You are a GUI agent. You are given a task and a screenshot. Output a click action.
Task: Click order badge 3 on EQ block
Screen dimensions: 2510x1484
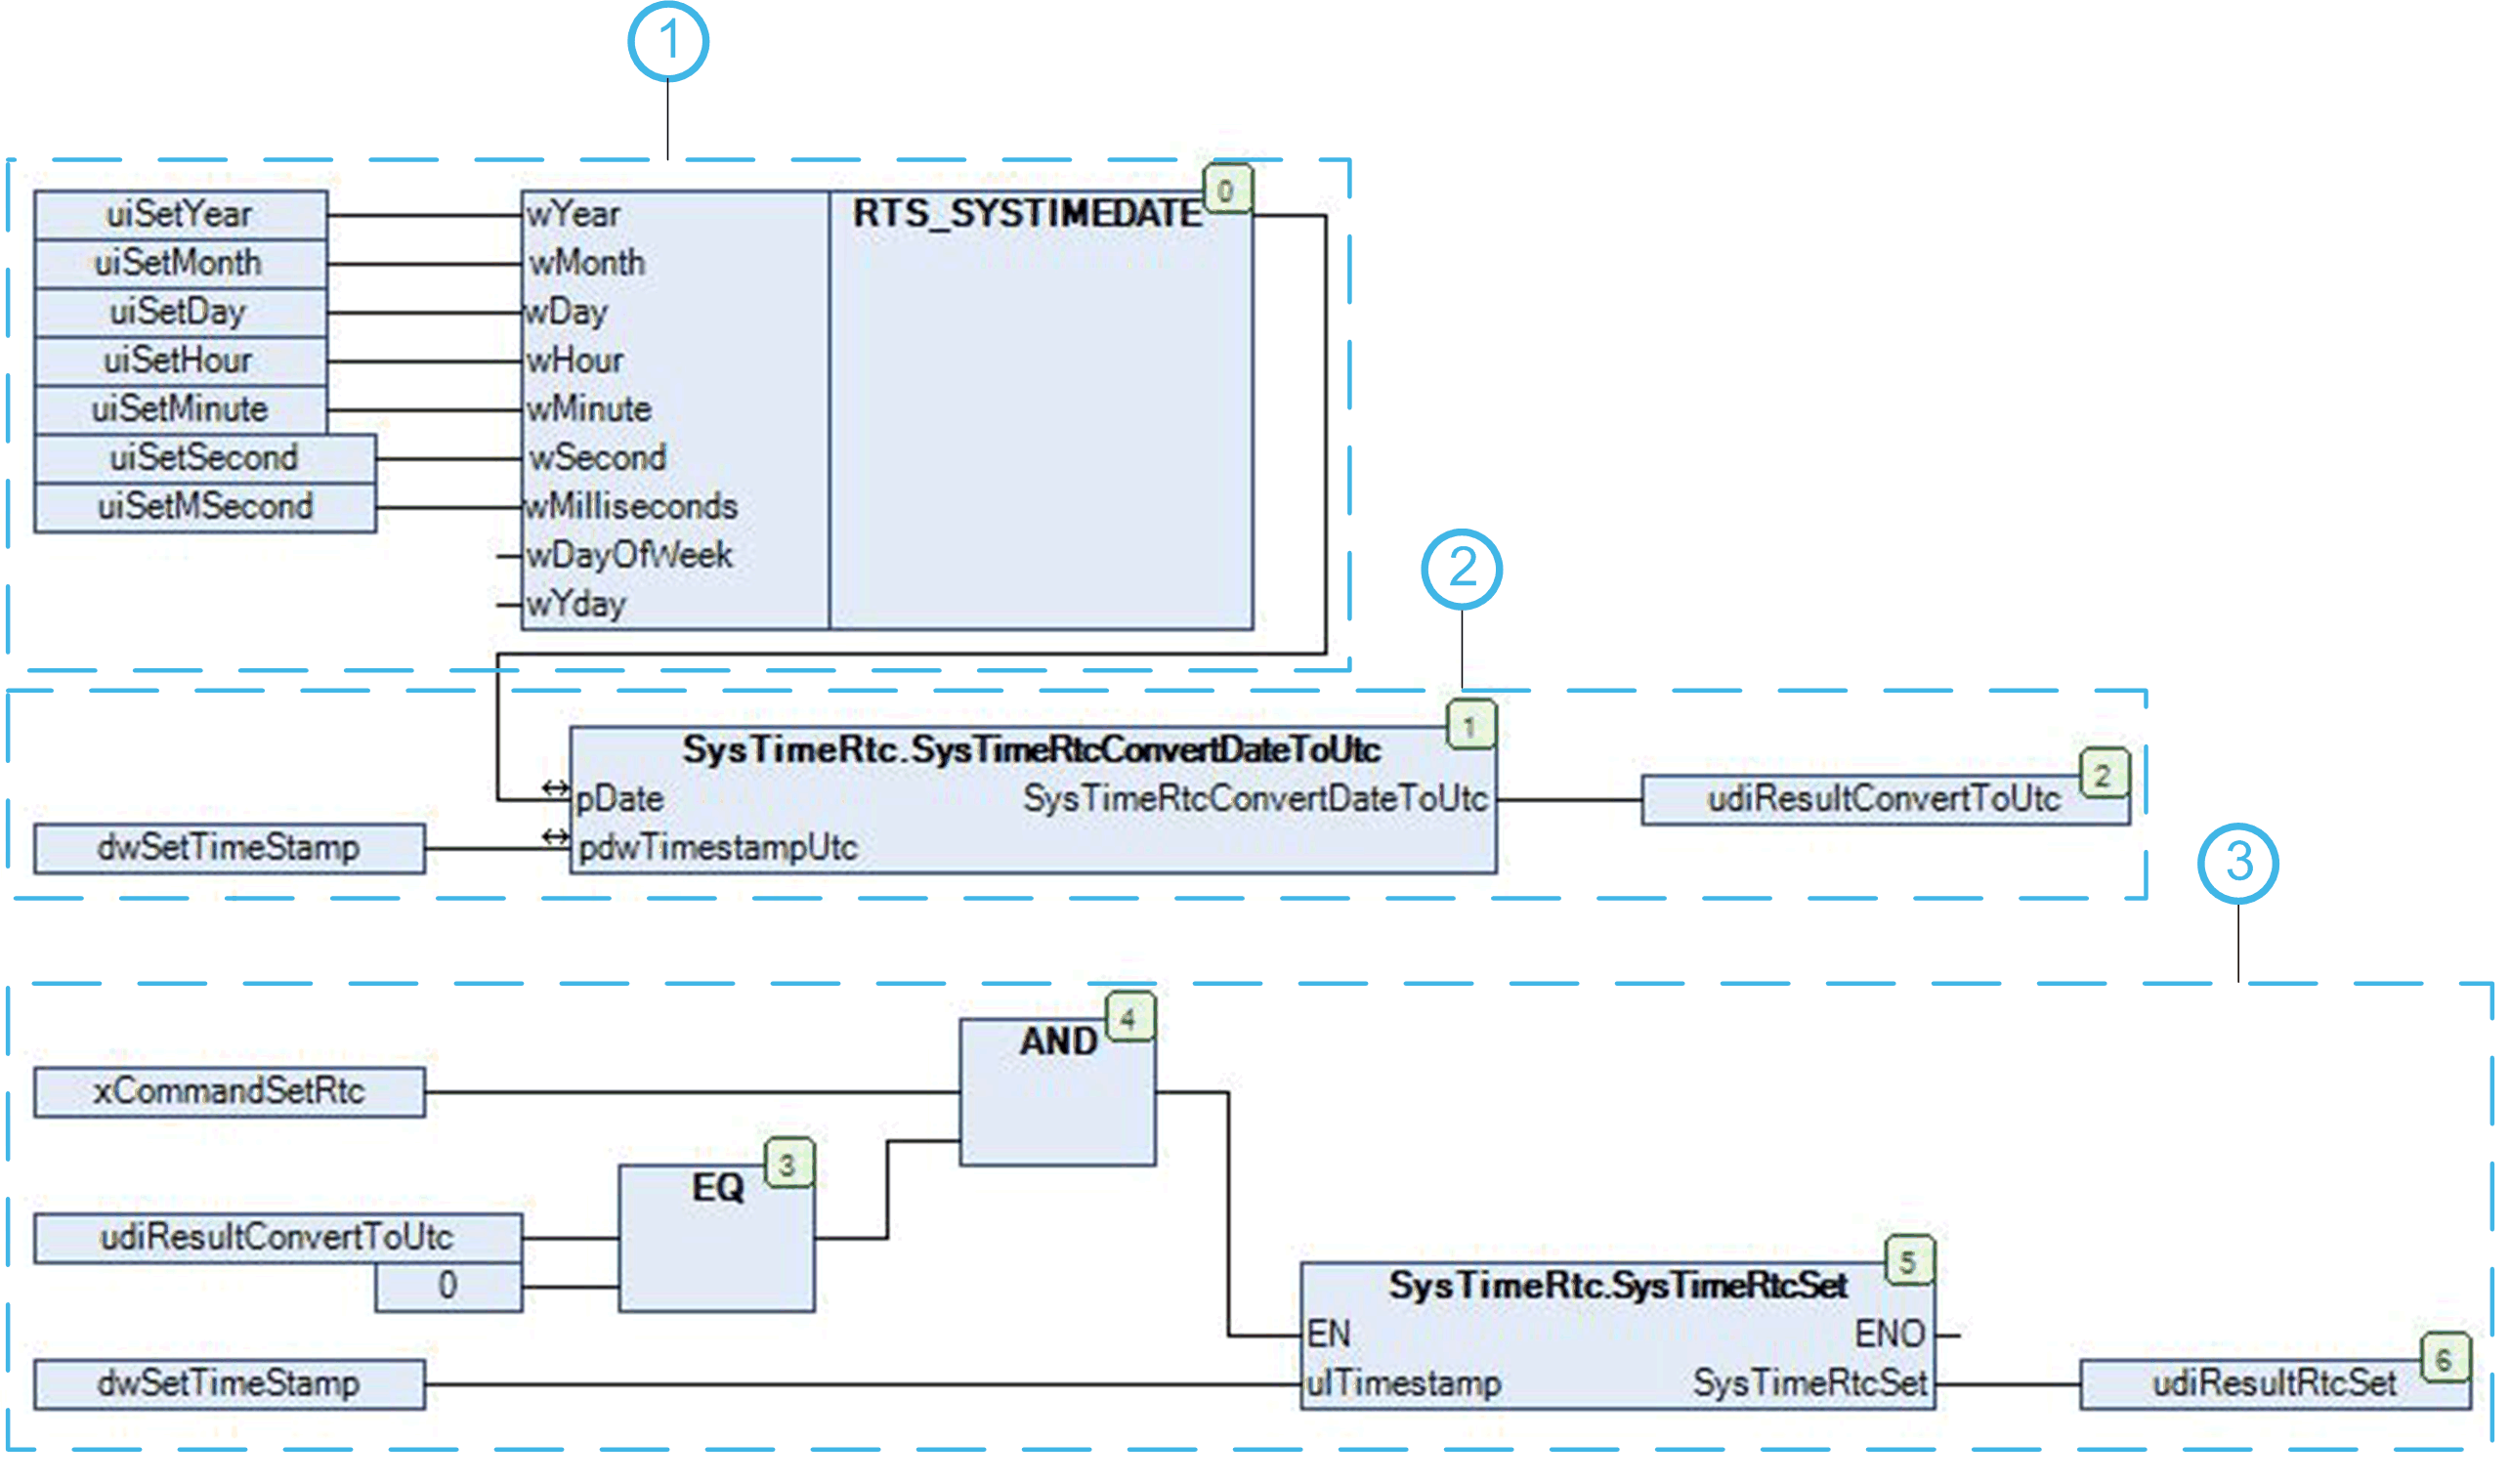click(788, 1165)
